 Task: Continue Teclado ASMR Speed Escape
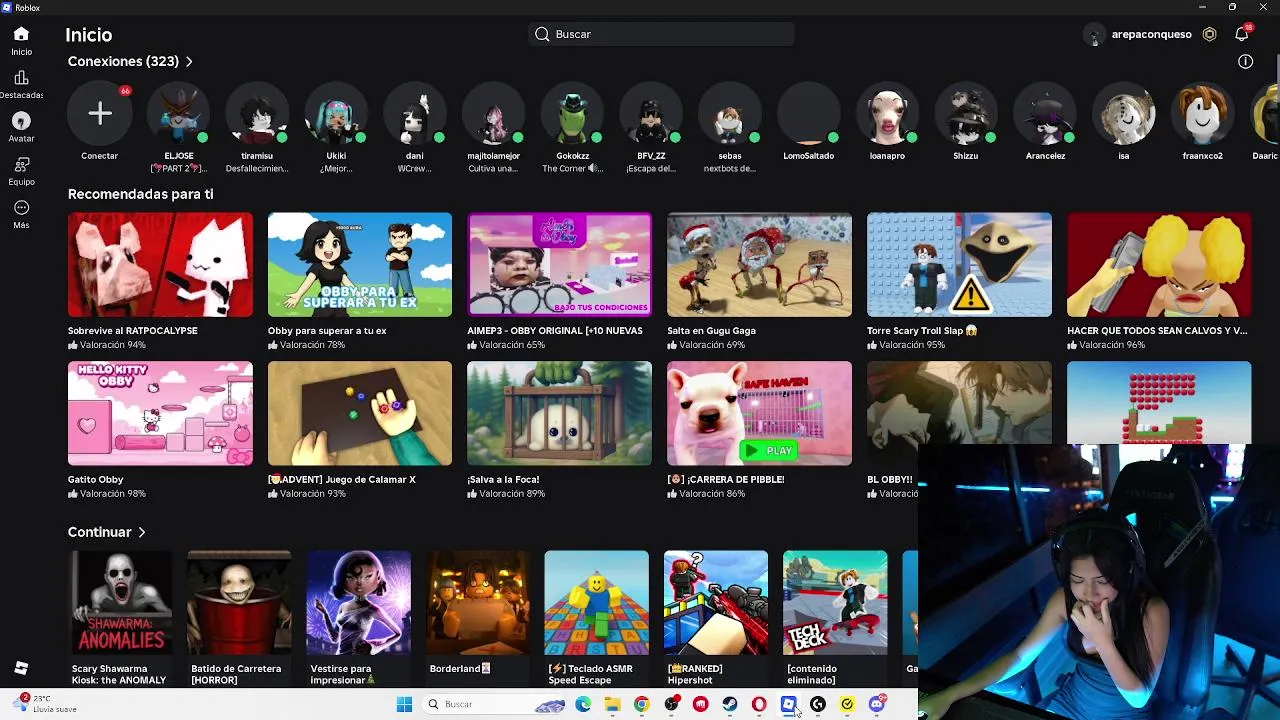596,603
